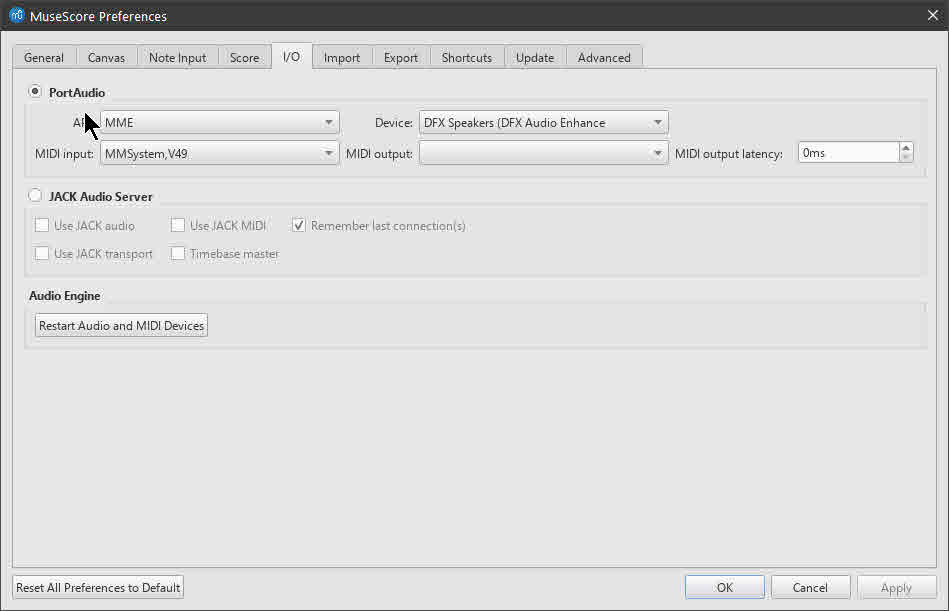Confirm with the OK button

(724, 587)
